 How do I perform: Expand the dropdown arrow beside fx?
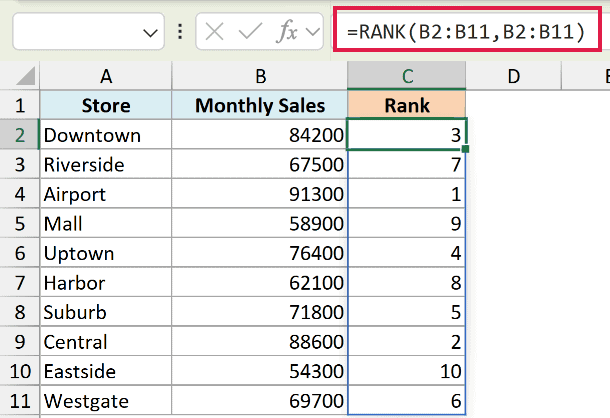[x=313, y=32]
